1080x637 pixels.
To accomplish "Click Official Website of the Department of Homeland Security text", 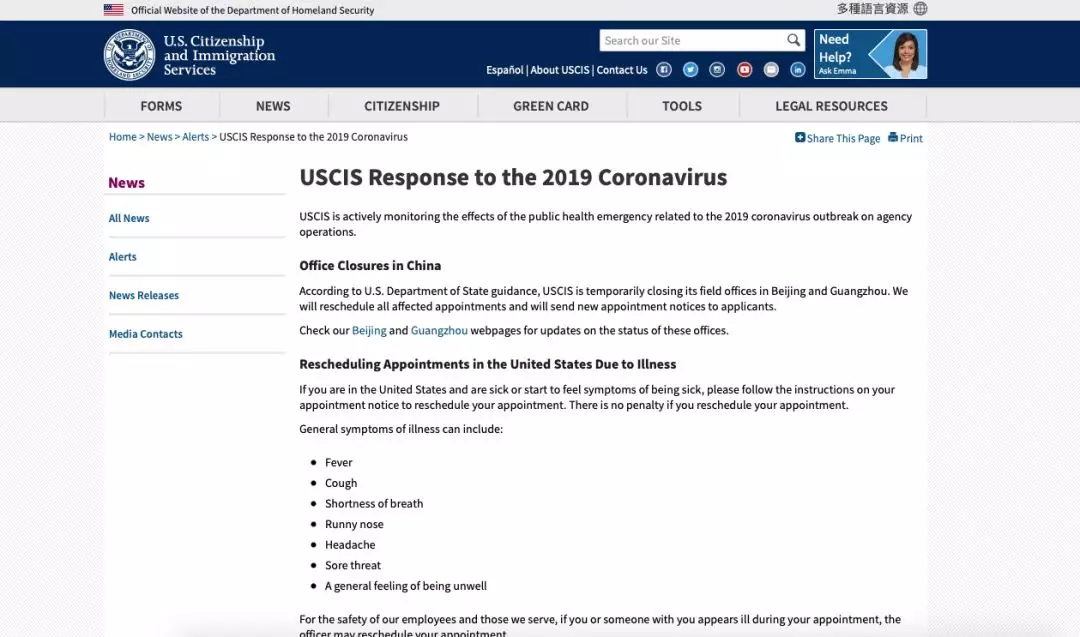I will tap(253, 10).
